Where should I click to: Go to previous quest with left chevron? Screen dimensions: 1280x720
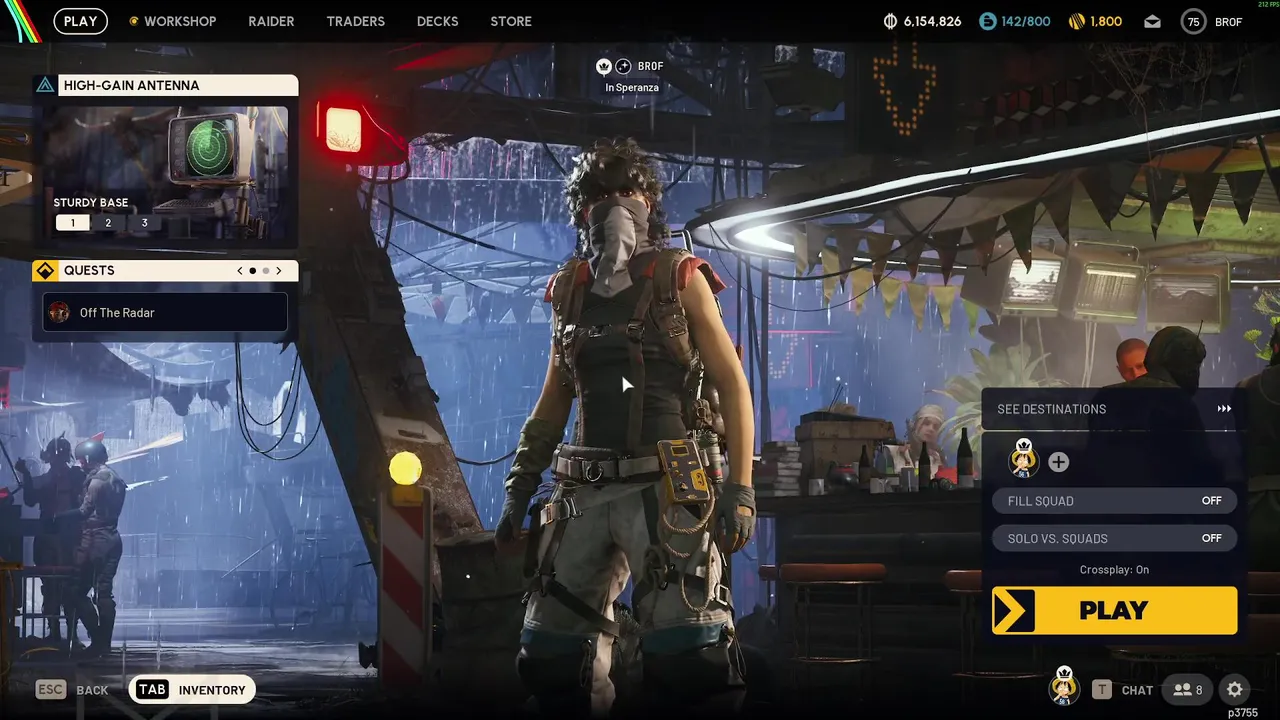pos(240,271)
